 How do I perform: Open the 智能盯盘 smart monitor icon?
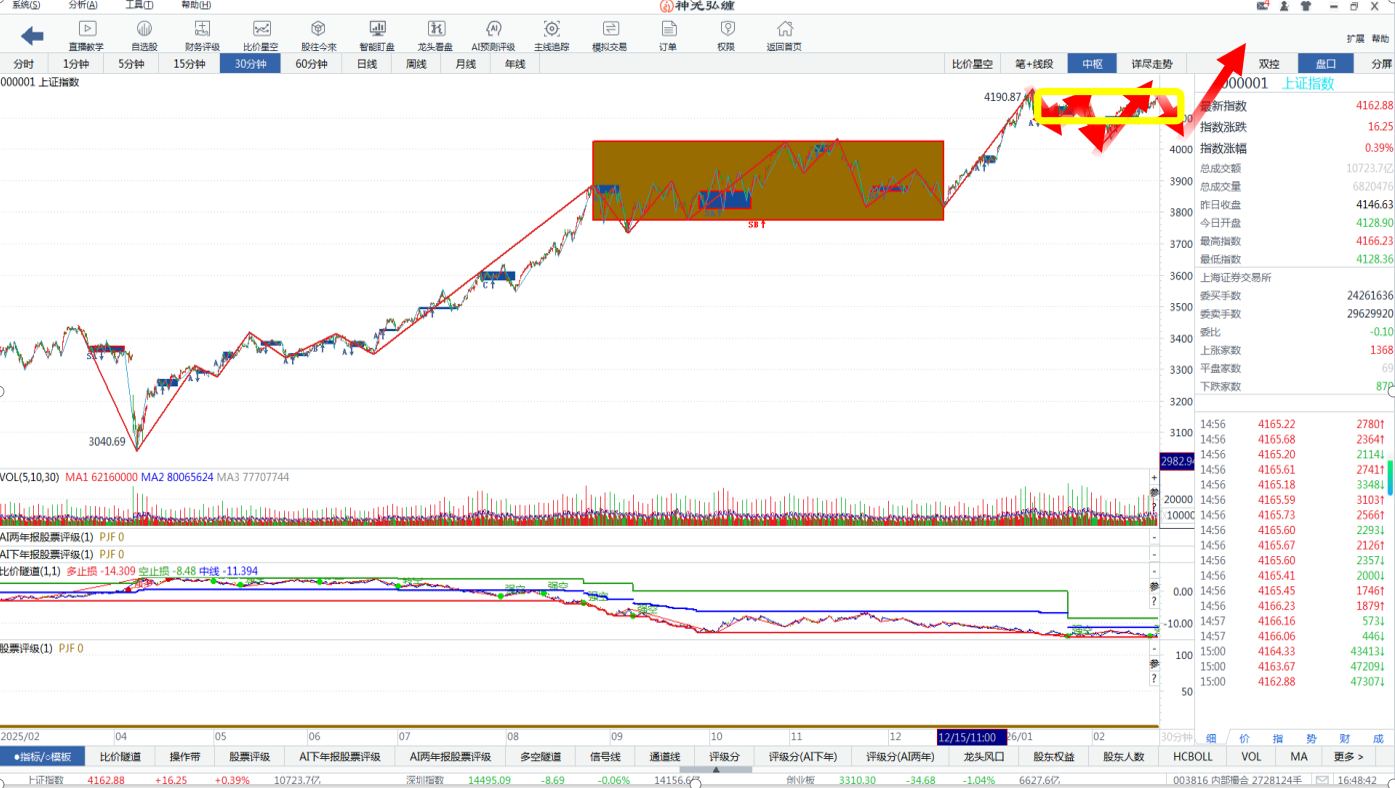(377, 35)
